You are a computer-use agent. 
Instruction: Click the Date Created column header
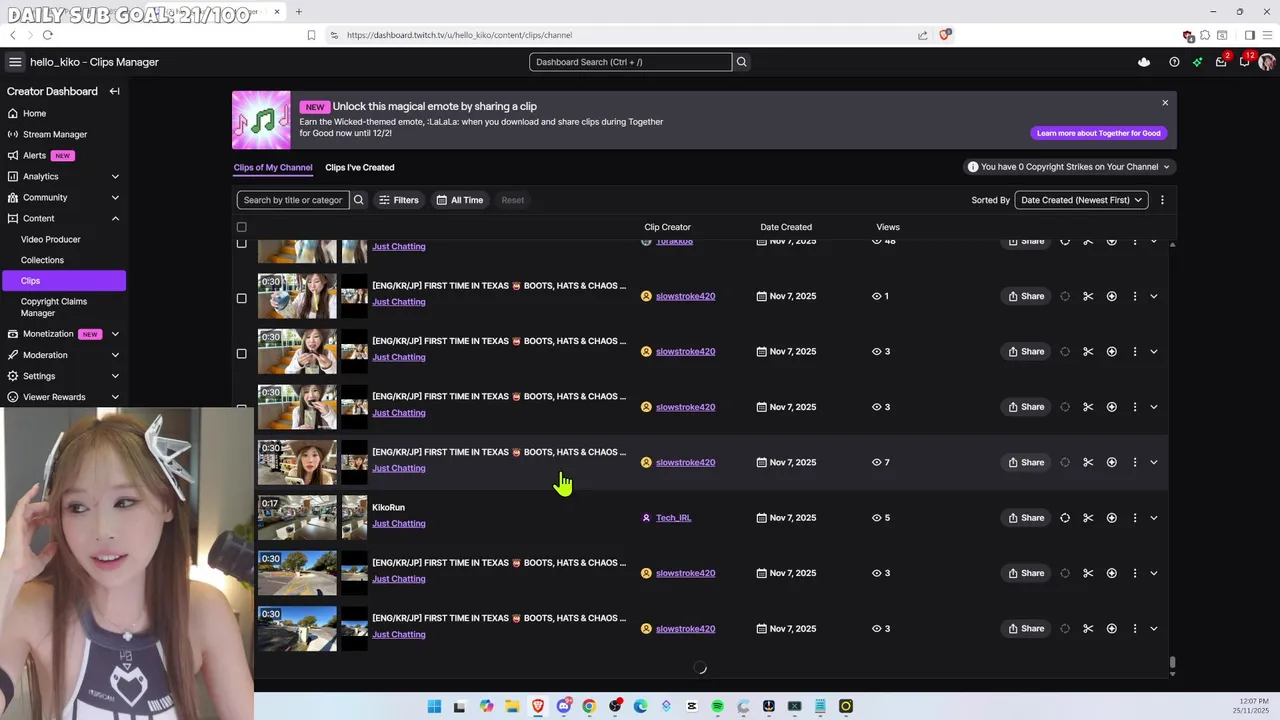point(786,227)
